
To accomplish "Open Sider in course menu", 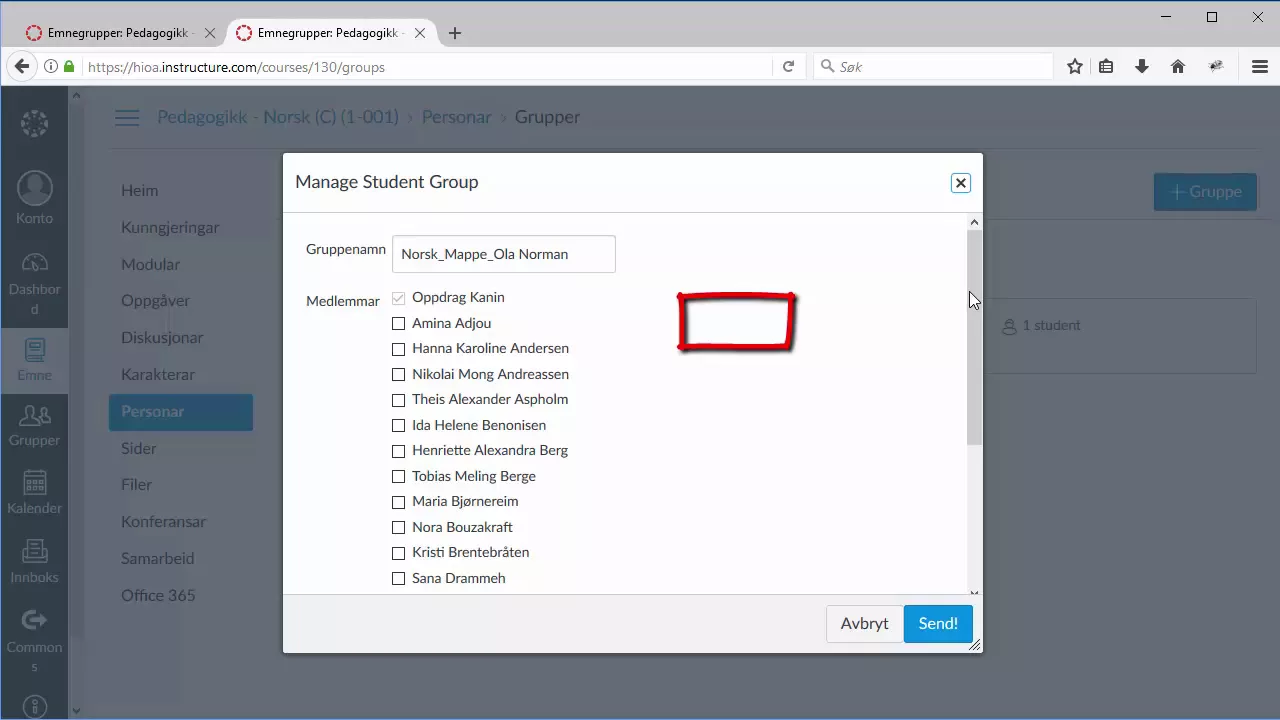I will coord(139,448).
